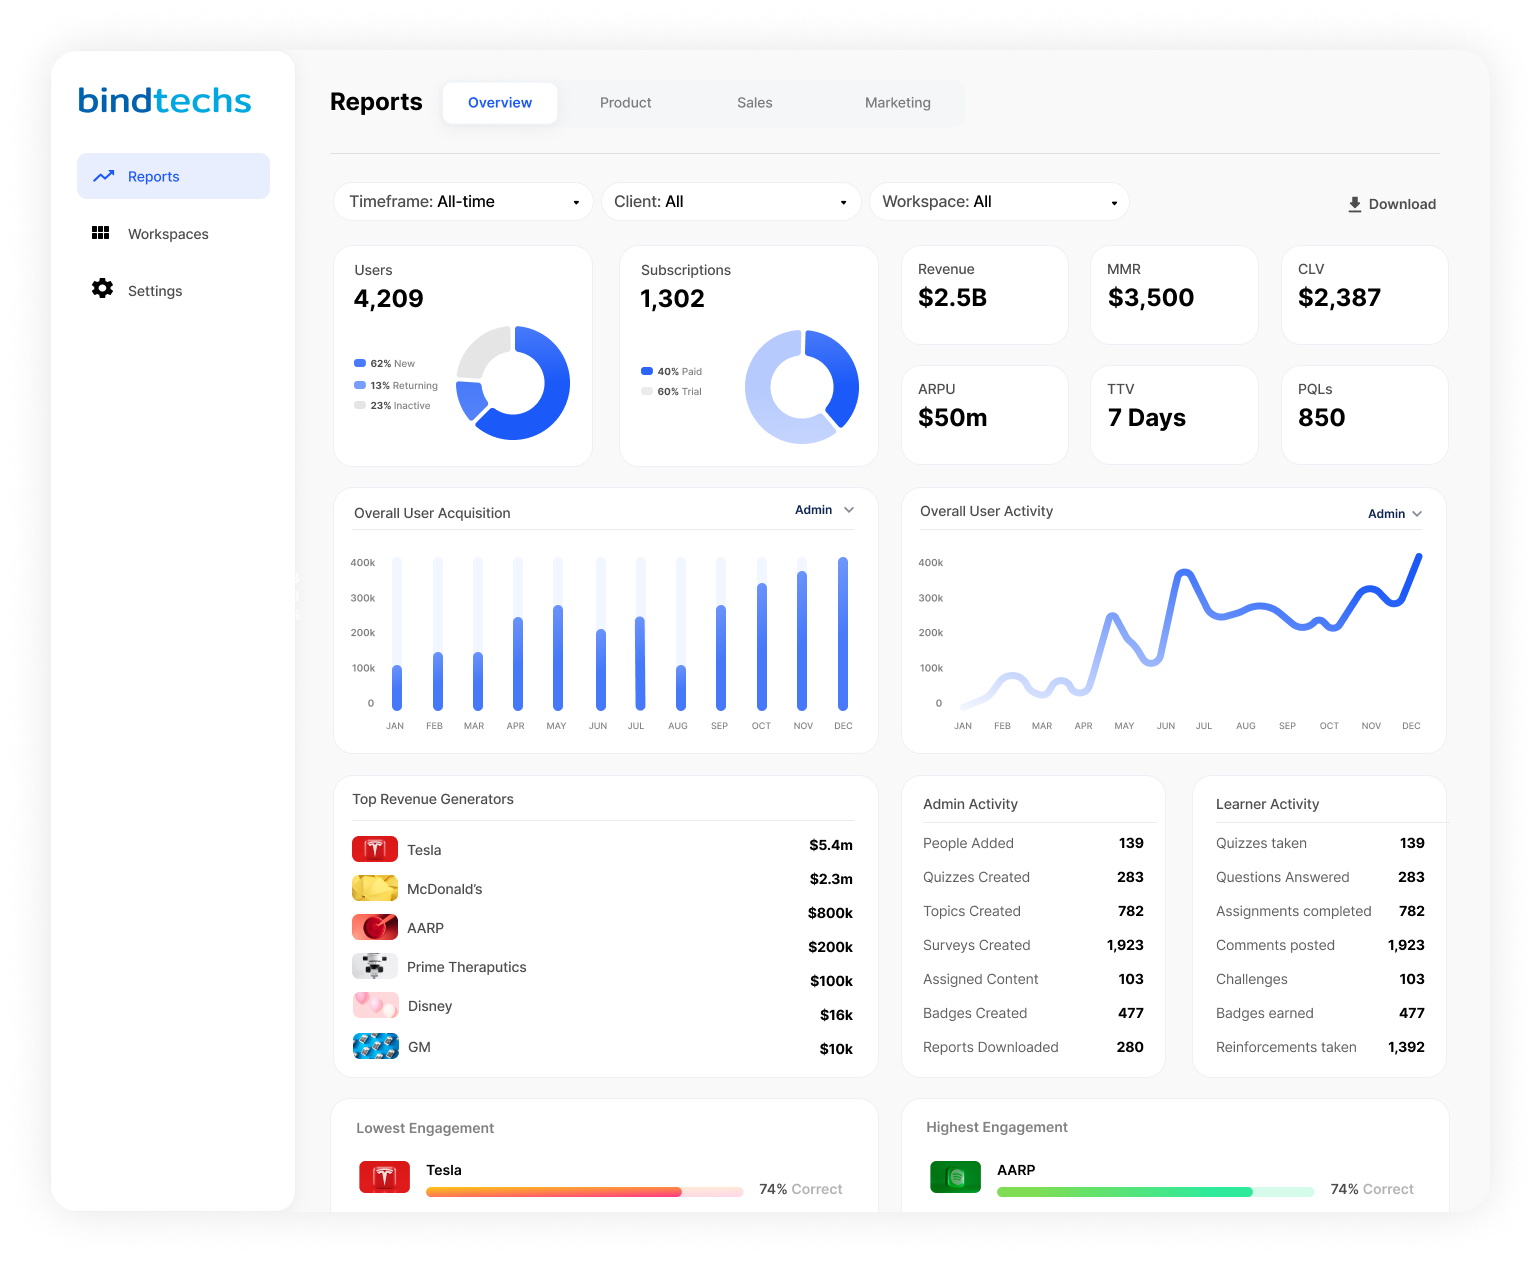Click the Subscriptions donut chart
The height and width of the screenshot is (1262, 1540).
pyautogui.click(x=801, y=386)
